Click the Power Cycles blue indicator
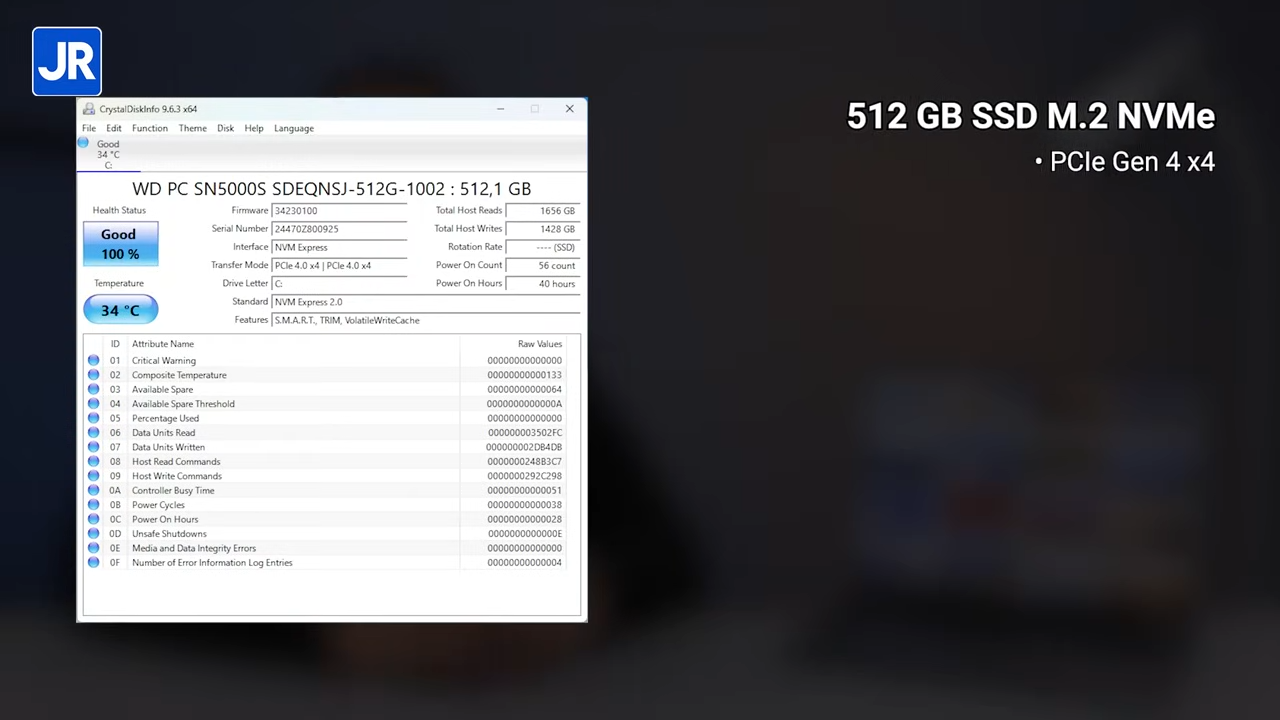Viewport: 1280px width, 720px height. tap(93, 504)
